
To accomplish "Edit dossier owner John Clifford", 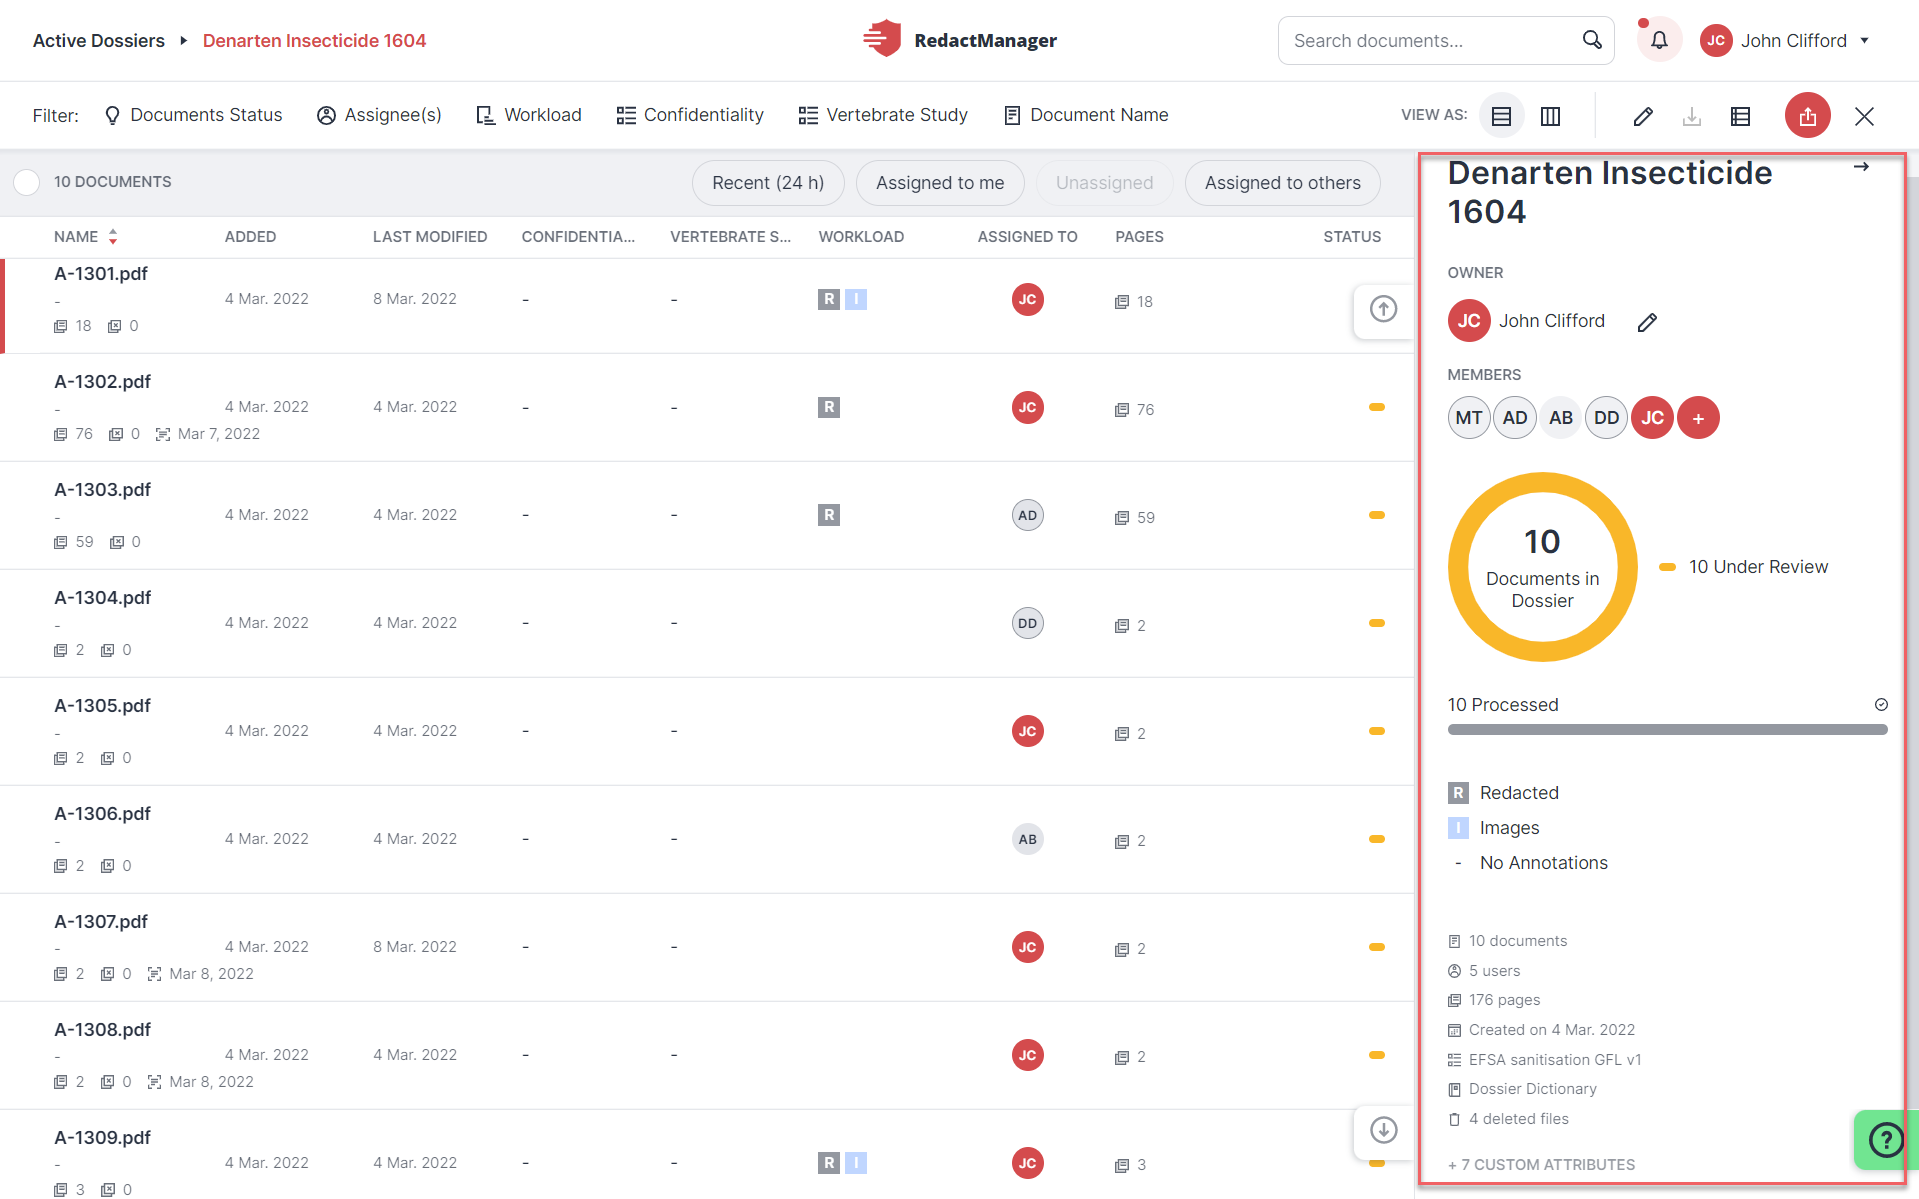I will click(1647, 322).
